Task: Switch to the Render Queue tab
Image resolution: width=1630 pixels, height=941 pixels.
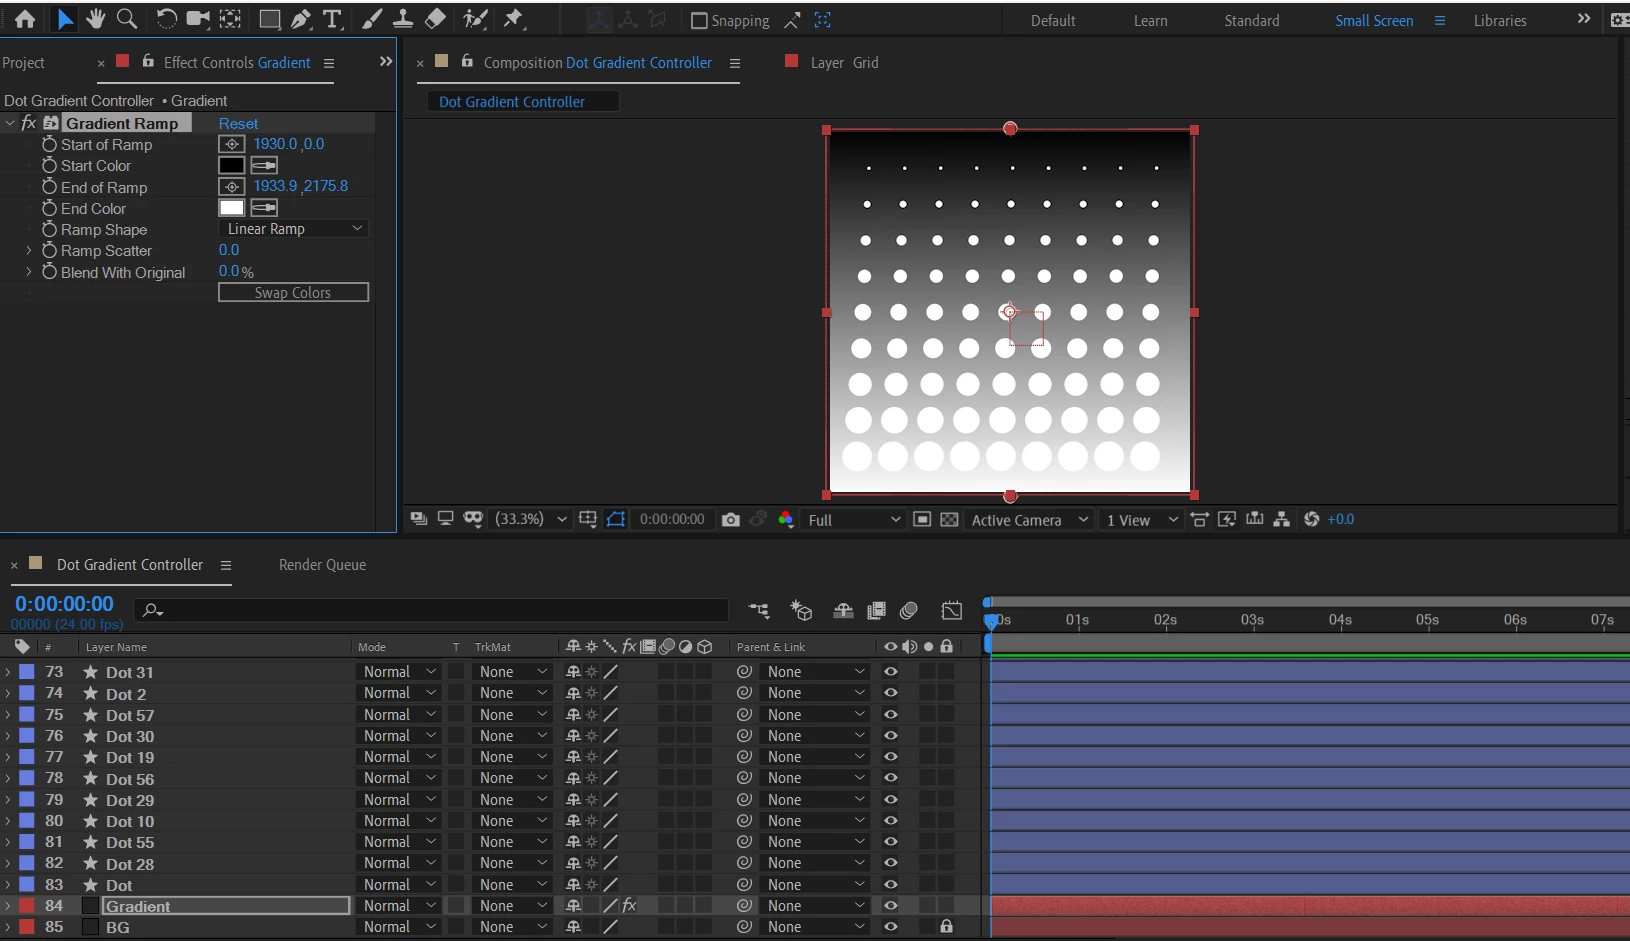Action: tap(322, 565)
